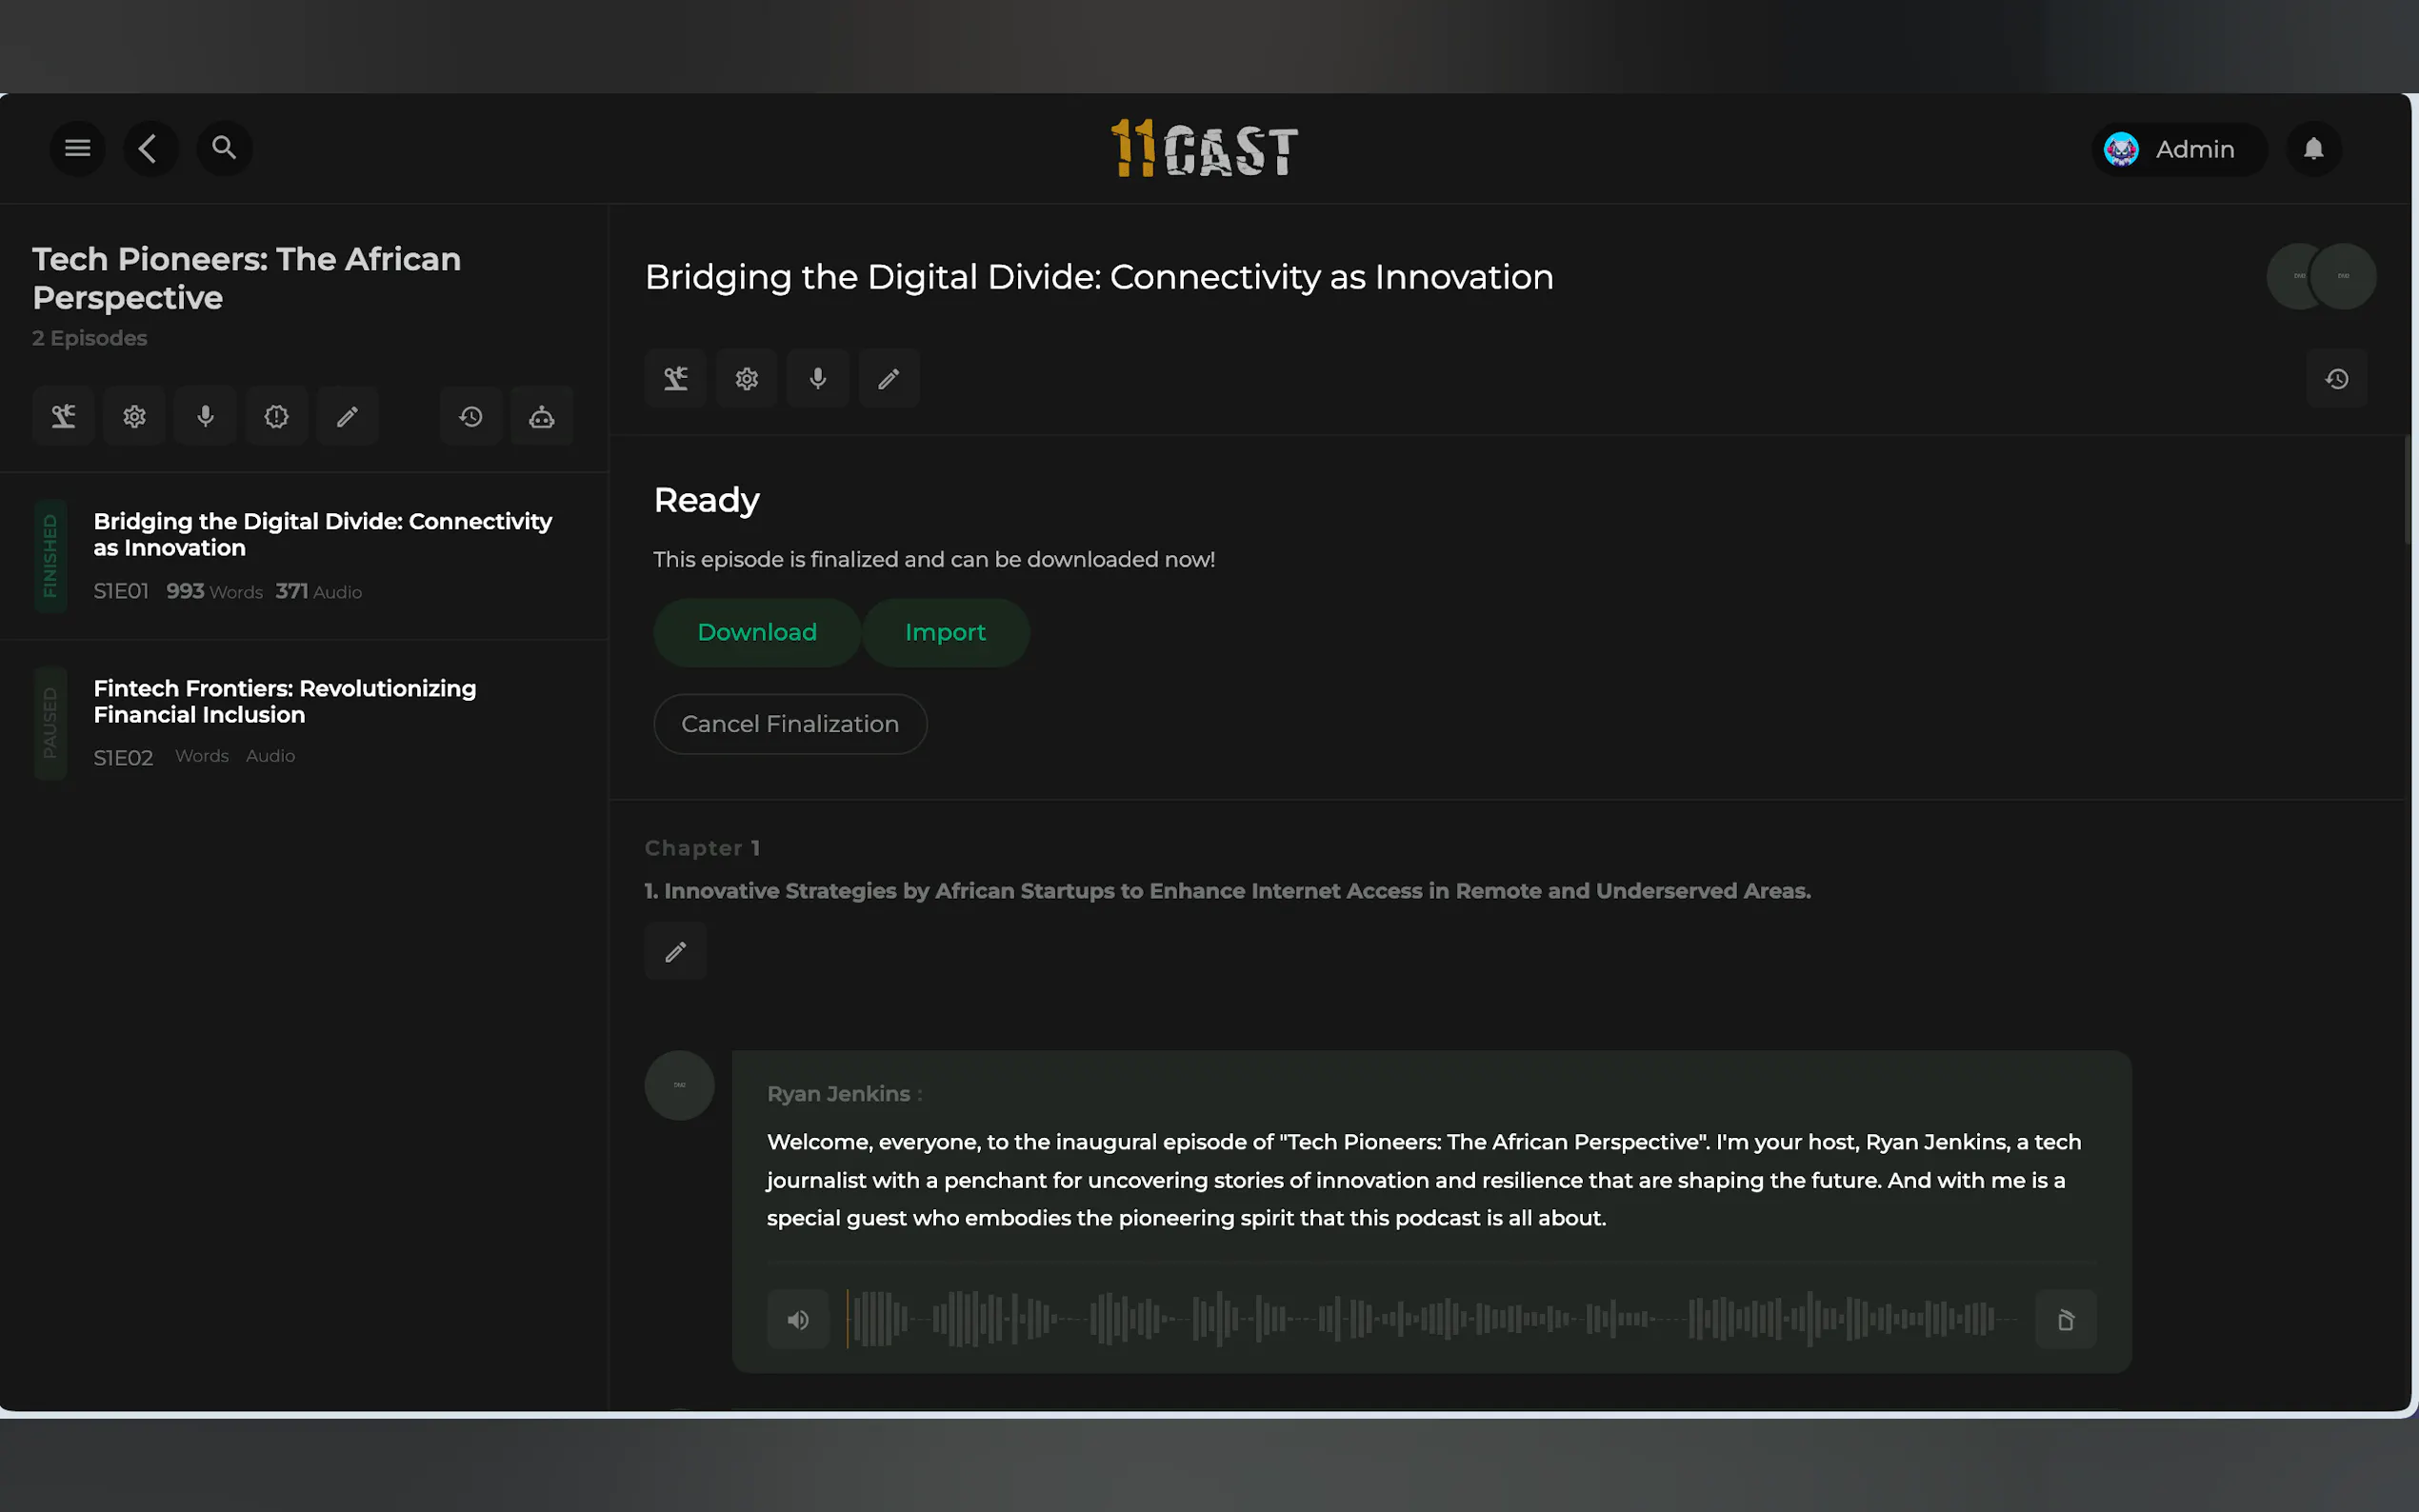The width and height of the screenshot is (2419, 1512).
Task: Seek within the audio waveform
Action: [1430, 1320]
